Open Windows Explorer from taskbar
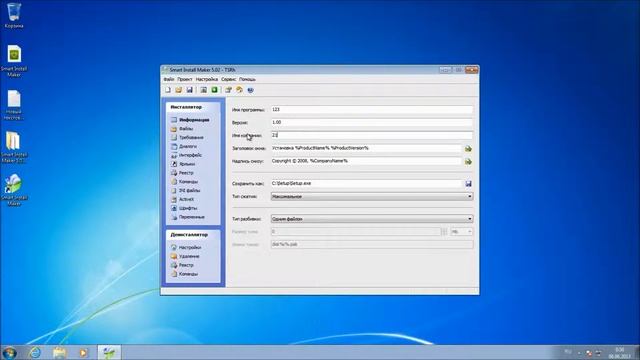This screenshot has height=360, width=640. (x=60, y=352)
